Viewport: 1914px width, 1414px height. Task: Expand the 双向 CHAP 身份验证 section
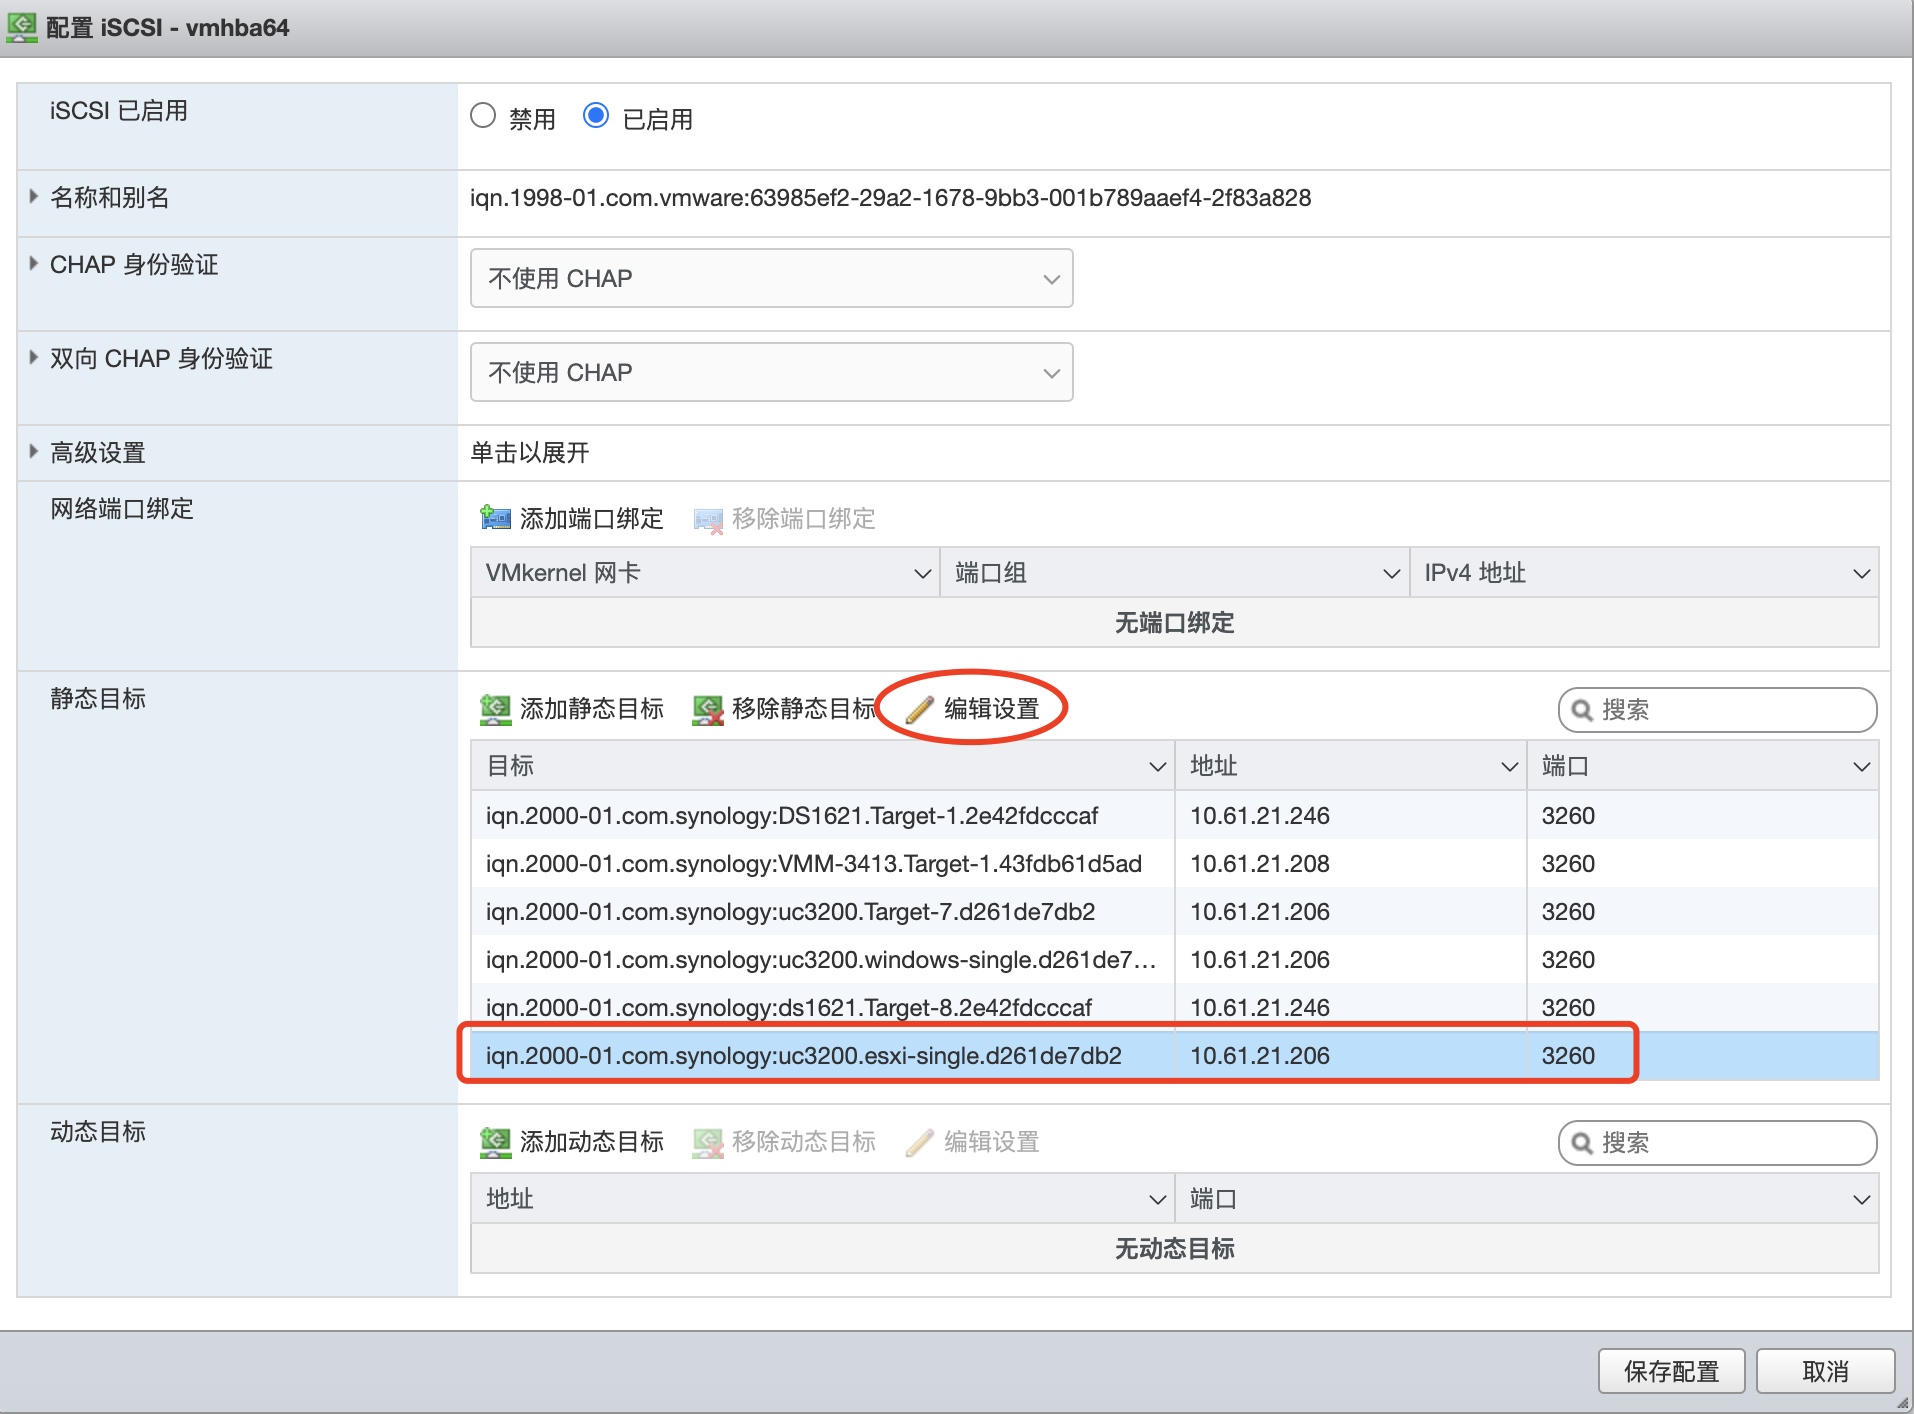click(x=33, y=358)
